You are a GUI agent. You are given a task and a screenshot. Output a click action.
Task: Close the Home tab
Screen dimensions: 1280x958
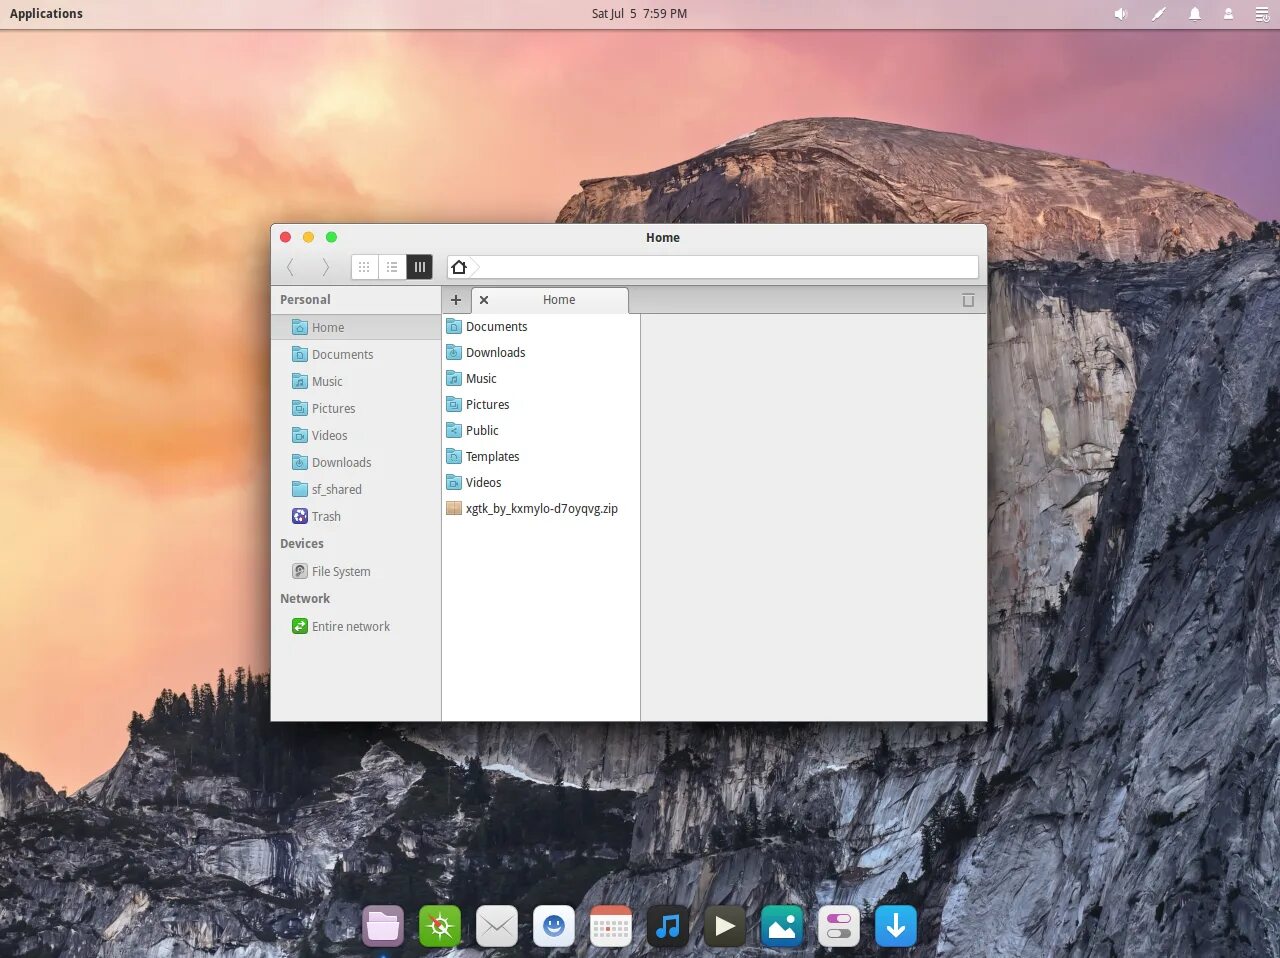coord(484,300)
